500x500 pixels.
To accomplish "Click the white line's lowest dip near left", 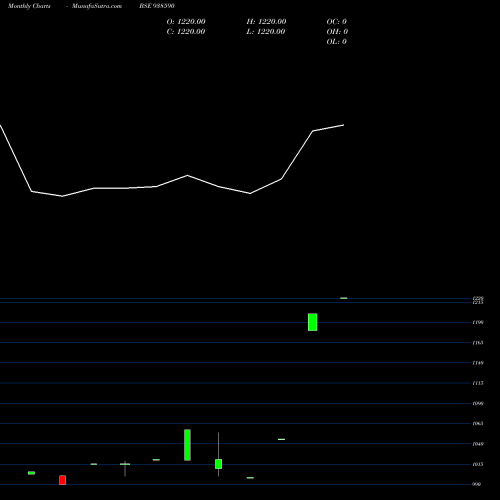I will pyautogui.click(x=62, y=196).
